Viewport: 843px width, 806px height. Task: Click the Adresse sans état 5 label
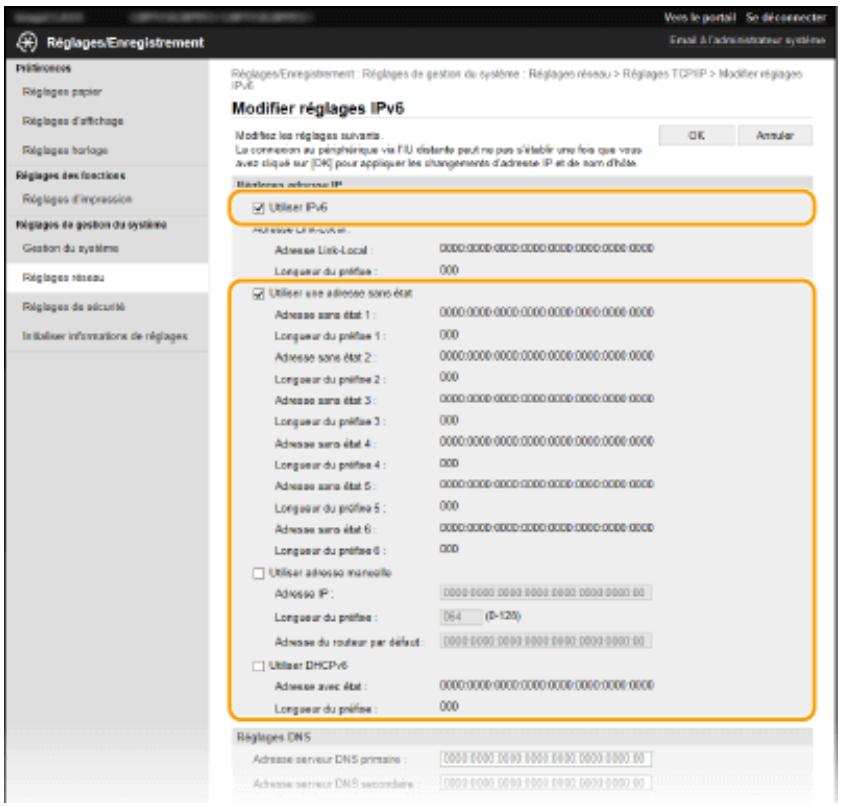[324, 486]
